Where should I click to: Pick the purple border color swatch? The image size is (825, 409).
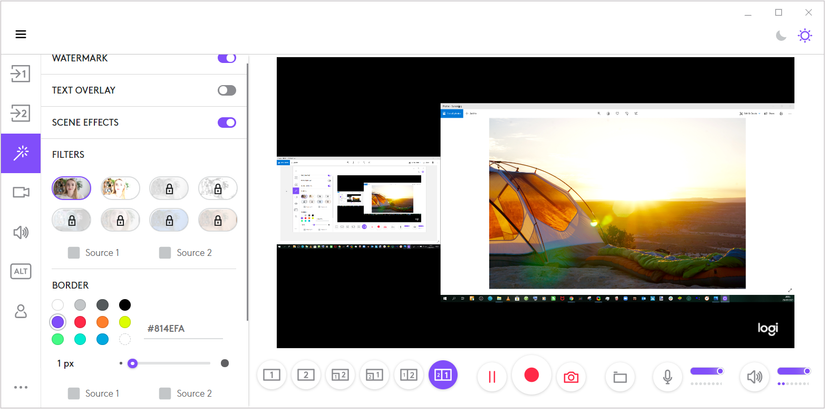tap(57, 322)
